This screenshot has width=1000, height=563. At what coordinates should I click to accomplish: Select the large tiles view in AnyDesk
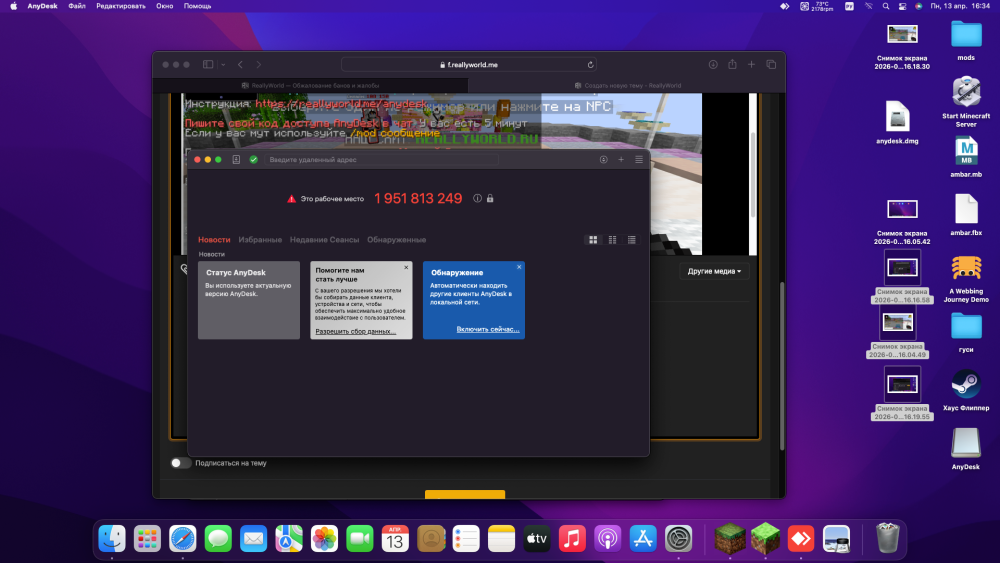pyautogui.click(x=593, y=240)
